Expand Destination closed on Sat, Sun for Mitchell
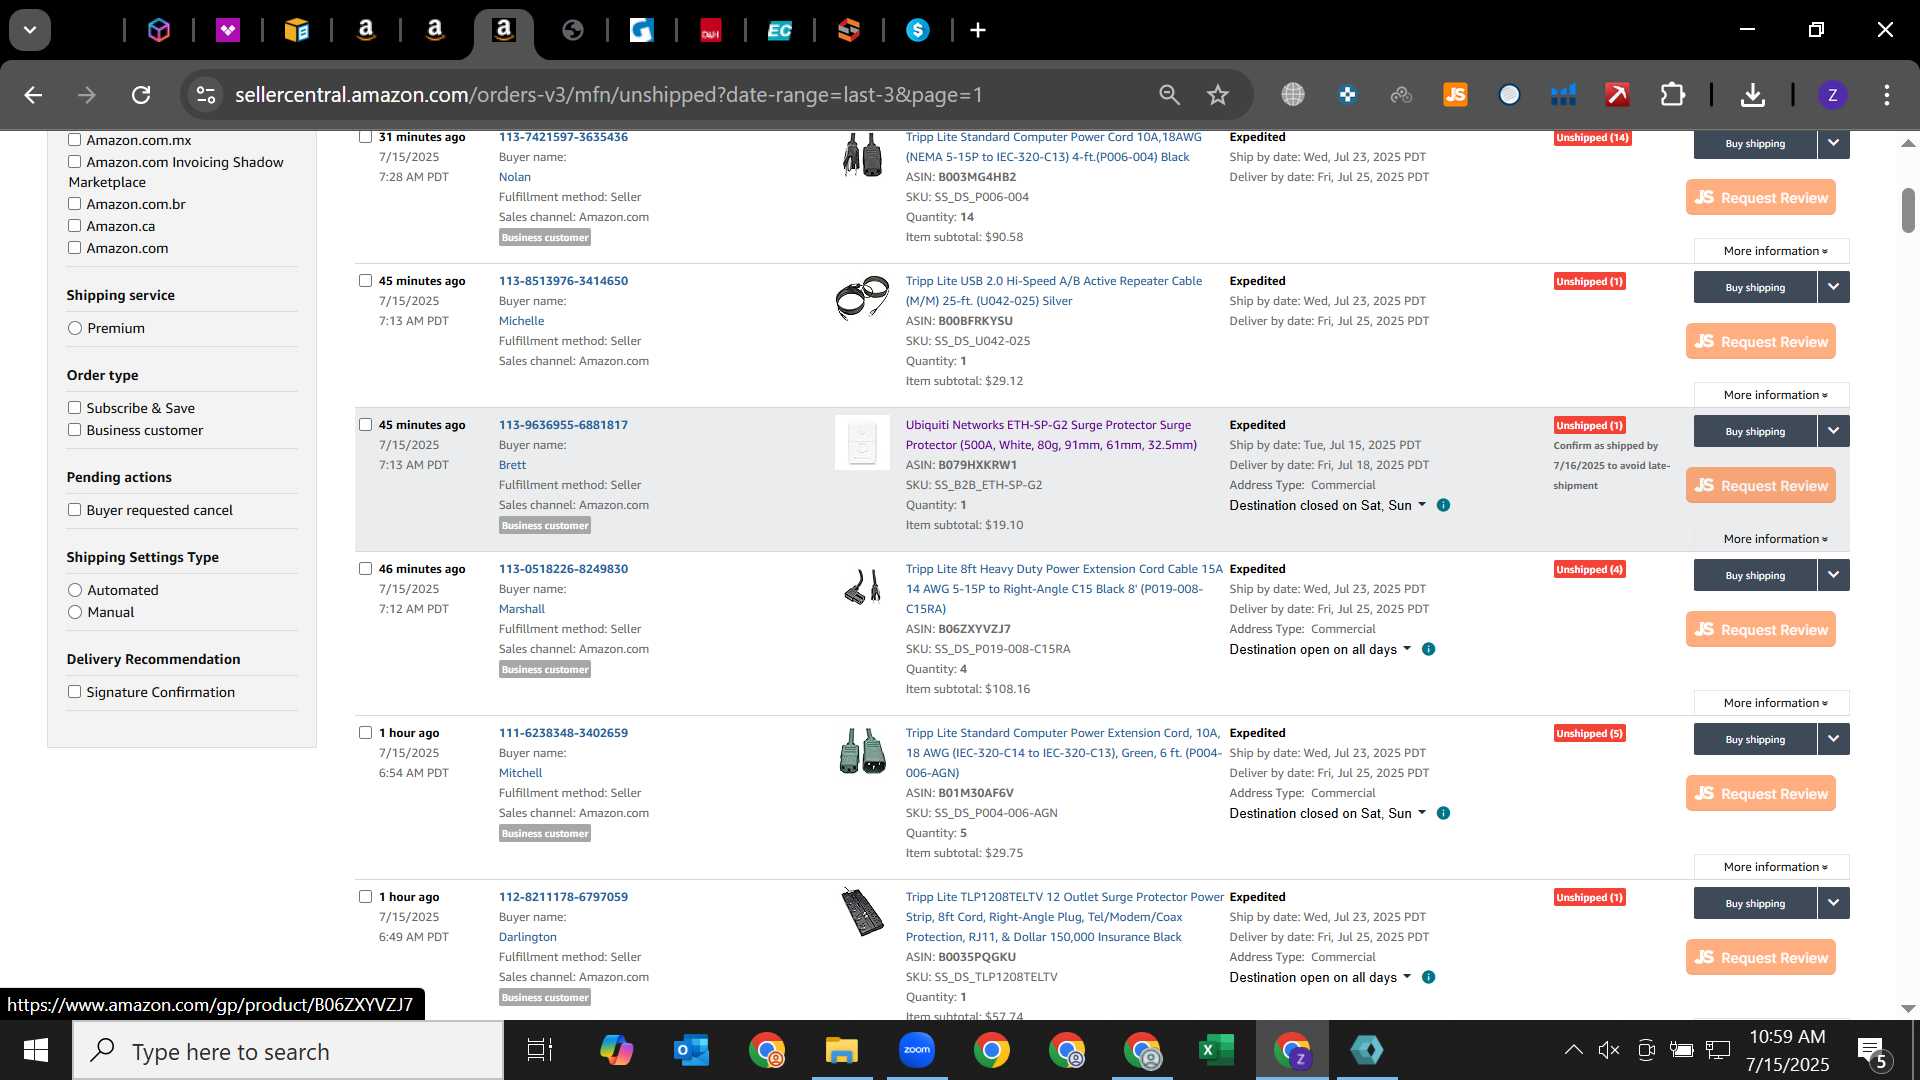1920x1080 pixels. tap(1327, 813)
